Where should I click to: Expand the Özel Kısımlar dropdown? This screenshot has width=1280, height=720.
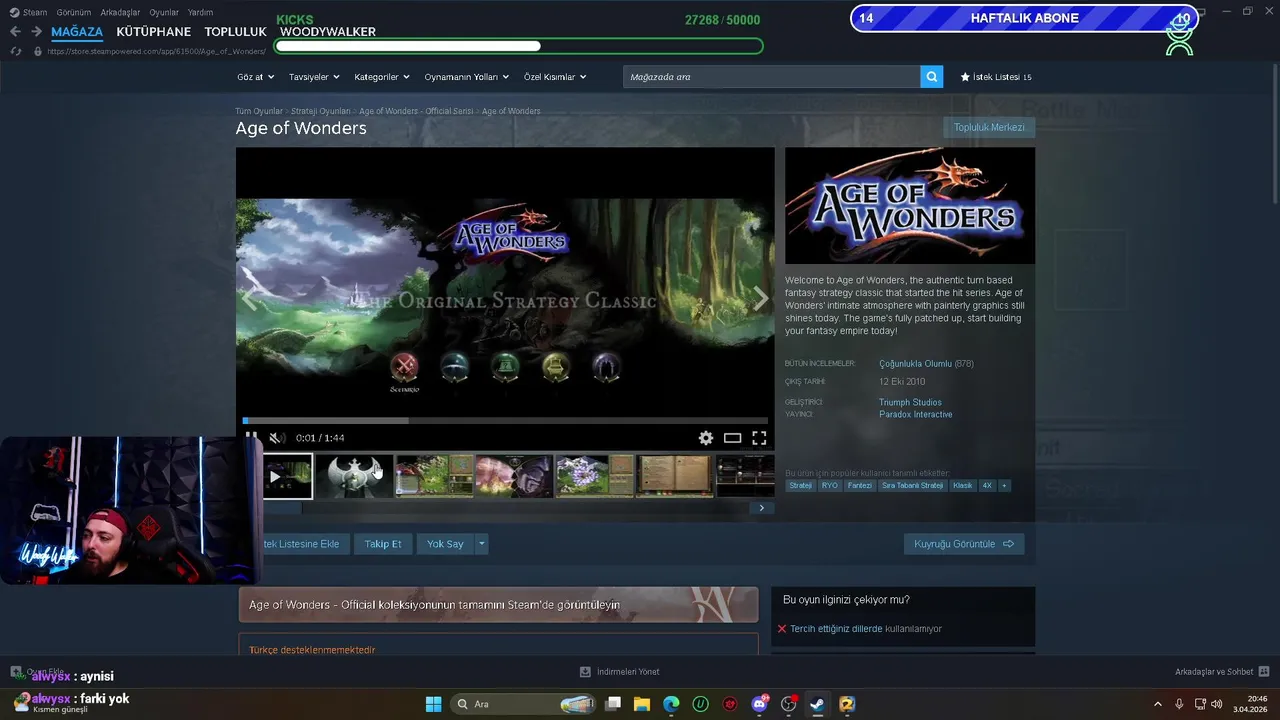[555, 77]
